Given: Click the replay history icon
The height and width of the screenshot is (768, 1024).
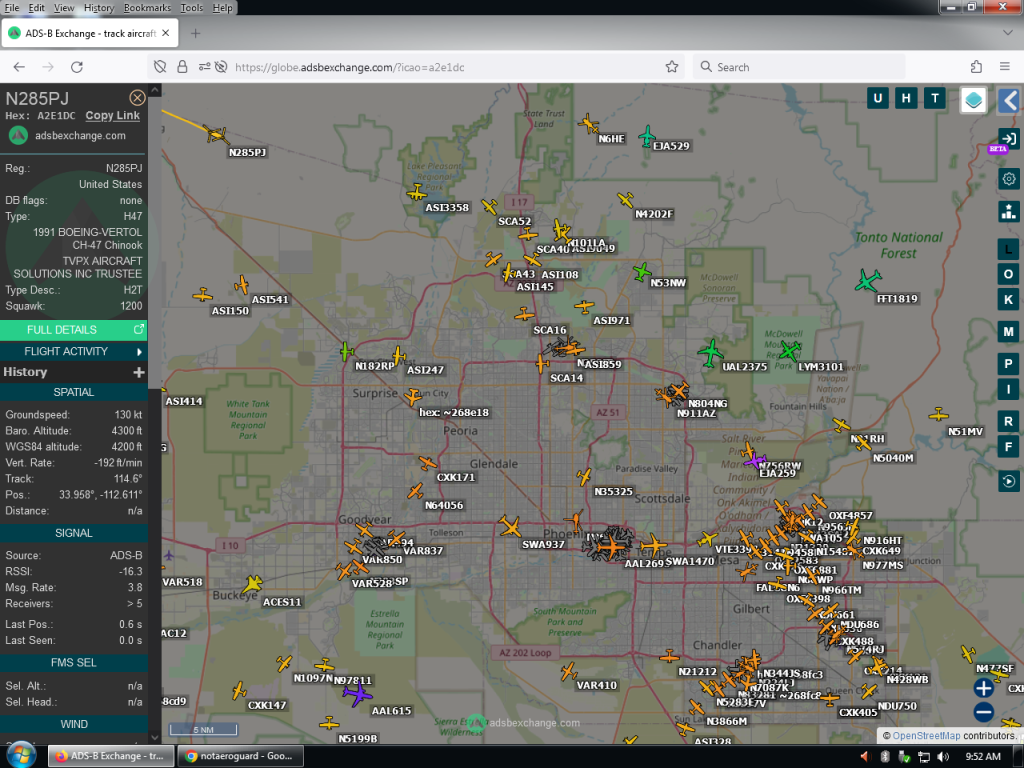Looking at the screenshot, I should [1008, 481].
